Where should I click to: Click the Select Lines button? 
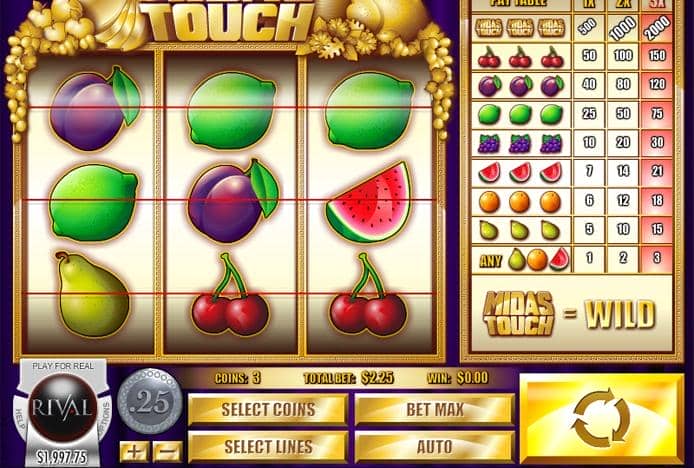tap(268, 447)
